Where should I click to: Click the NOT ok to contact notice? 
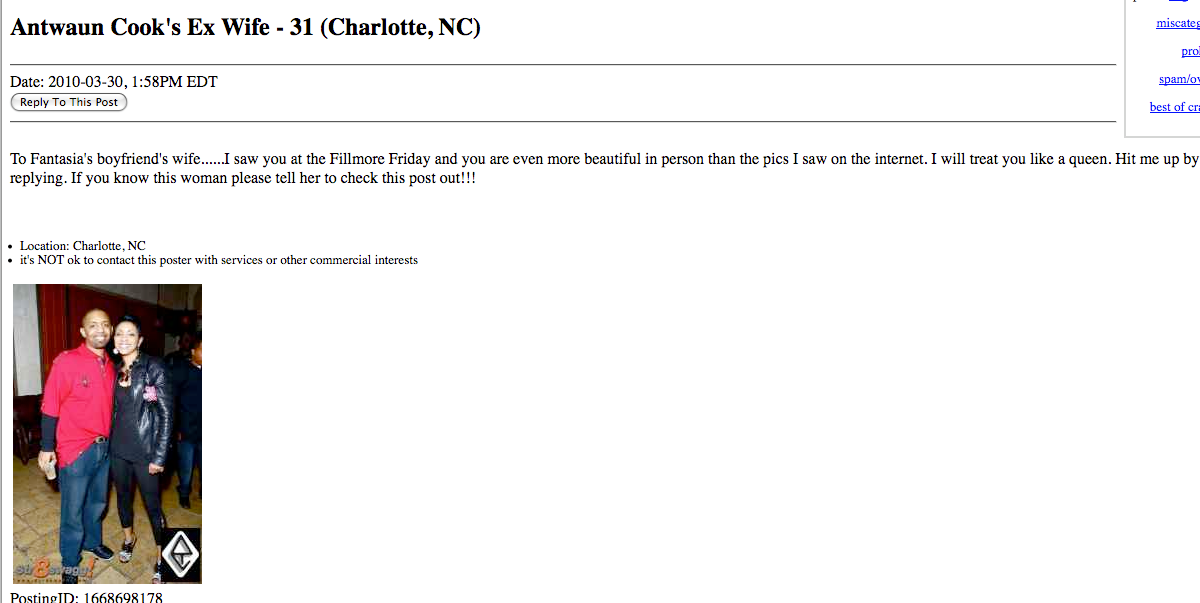click(x=219, y=260)
